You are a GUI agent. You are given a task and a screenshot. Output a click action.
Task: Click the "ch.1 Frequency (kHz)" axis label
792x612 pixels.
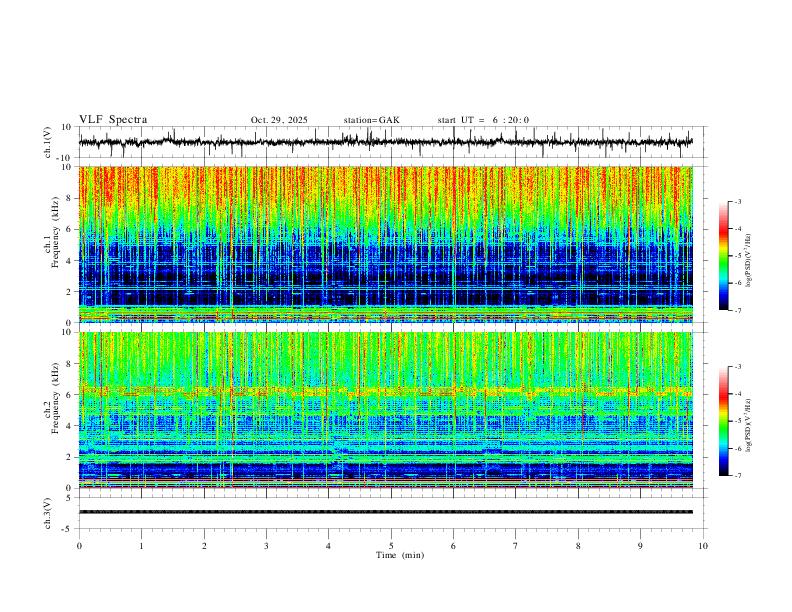(x=52, y=232)
